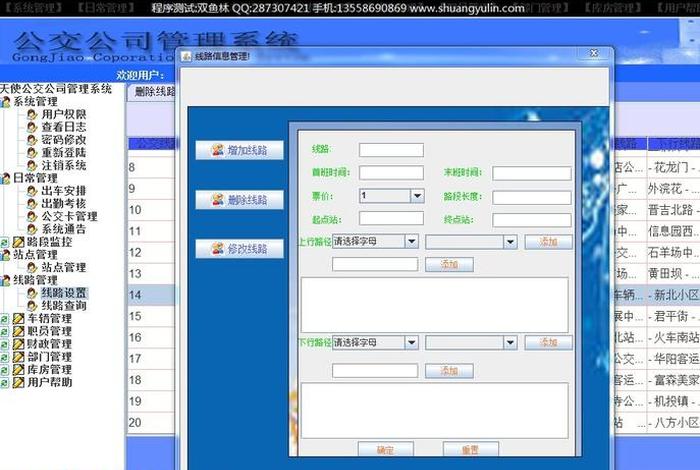Select table row number 14
Image resolution: width=700 pixels, height=470 pixels.
151,295
